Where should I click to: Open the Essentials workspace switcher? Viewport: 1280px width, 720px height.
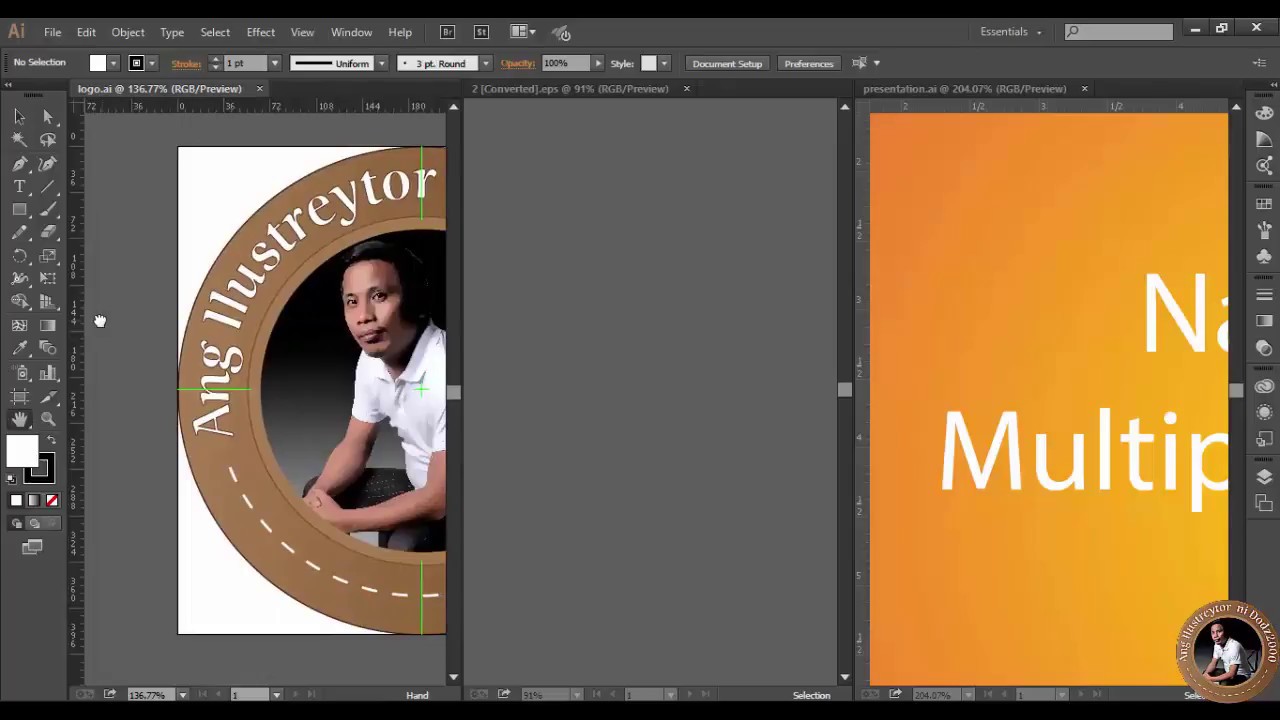point(1011,32)
